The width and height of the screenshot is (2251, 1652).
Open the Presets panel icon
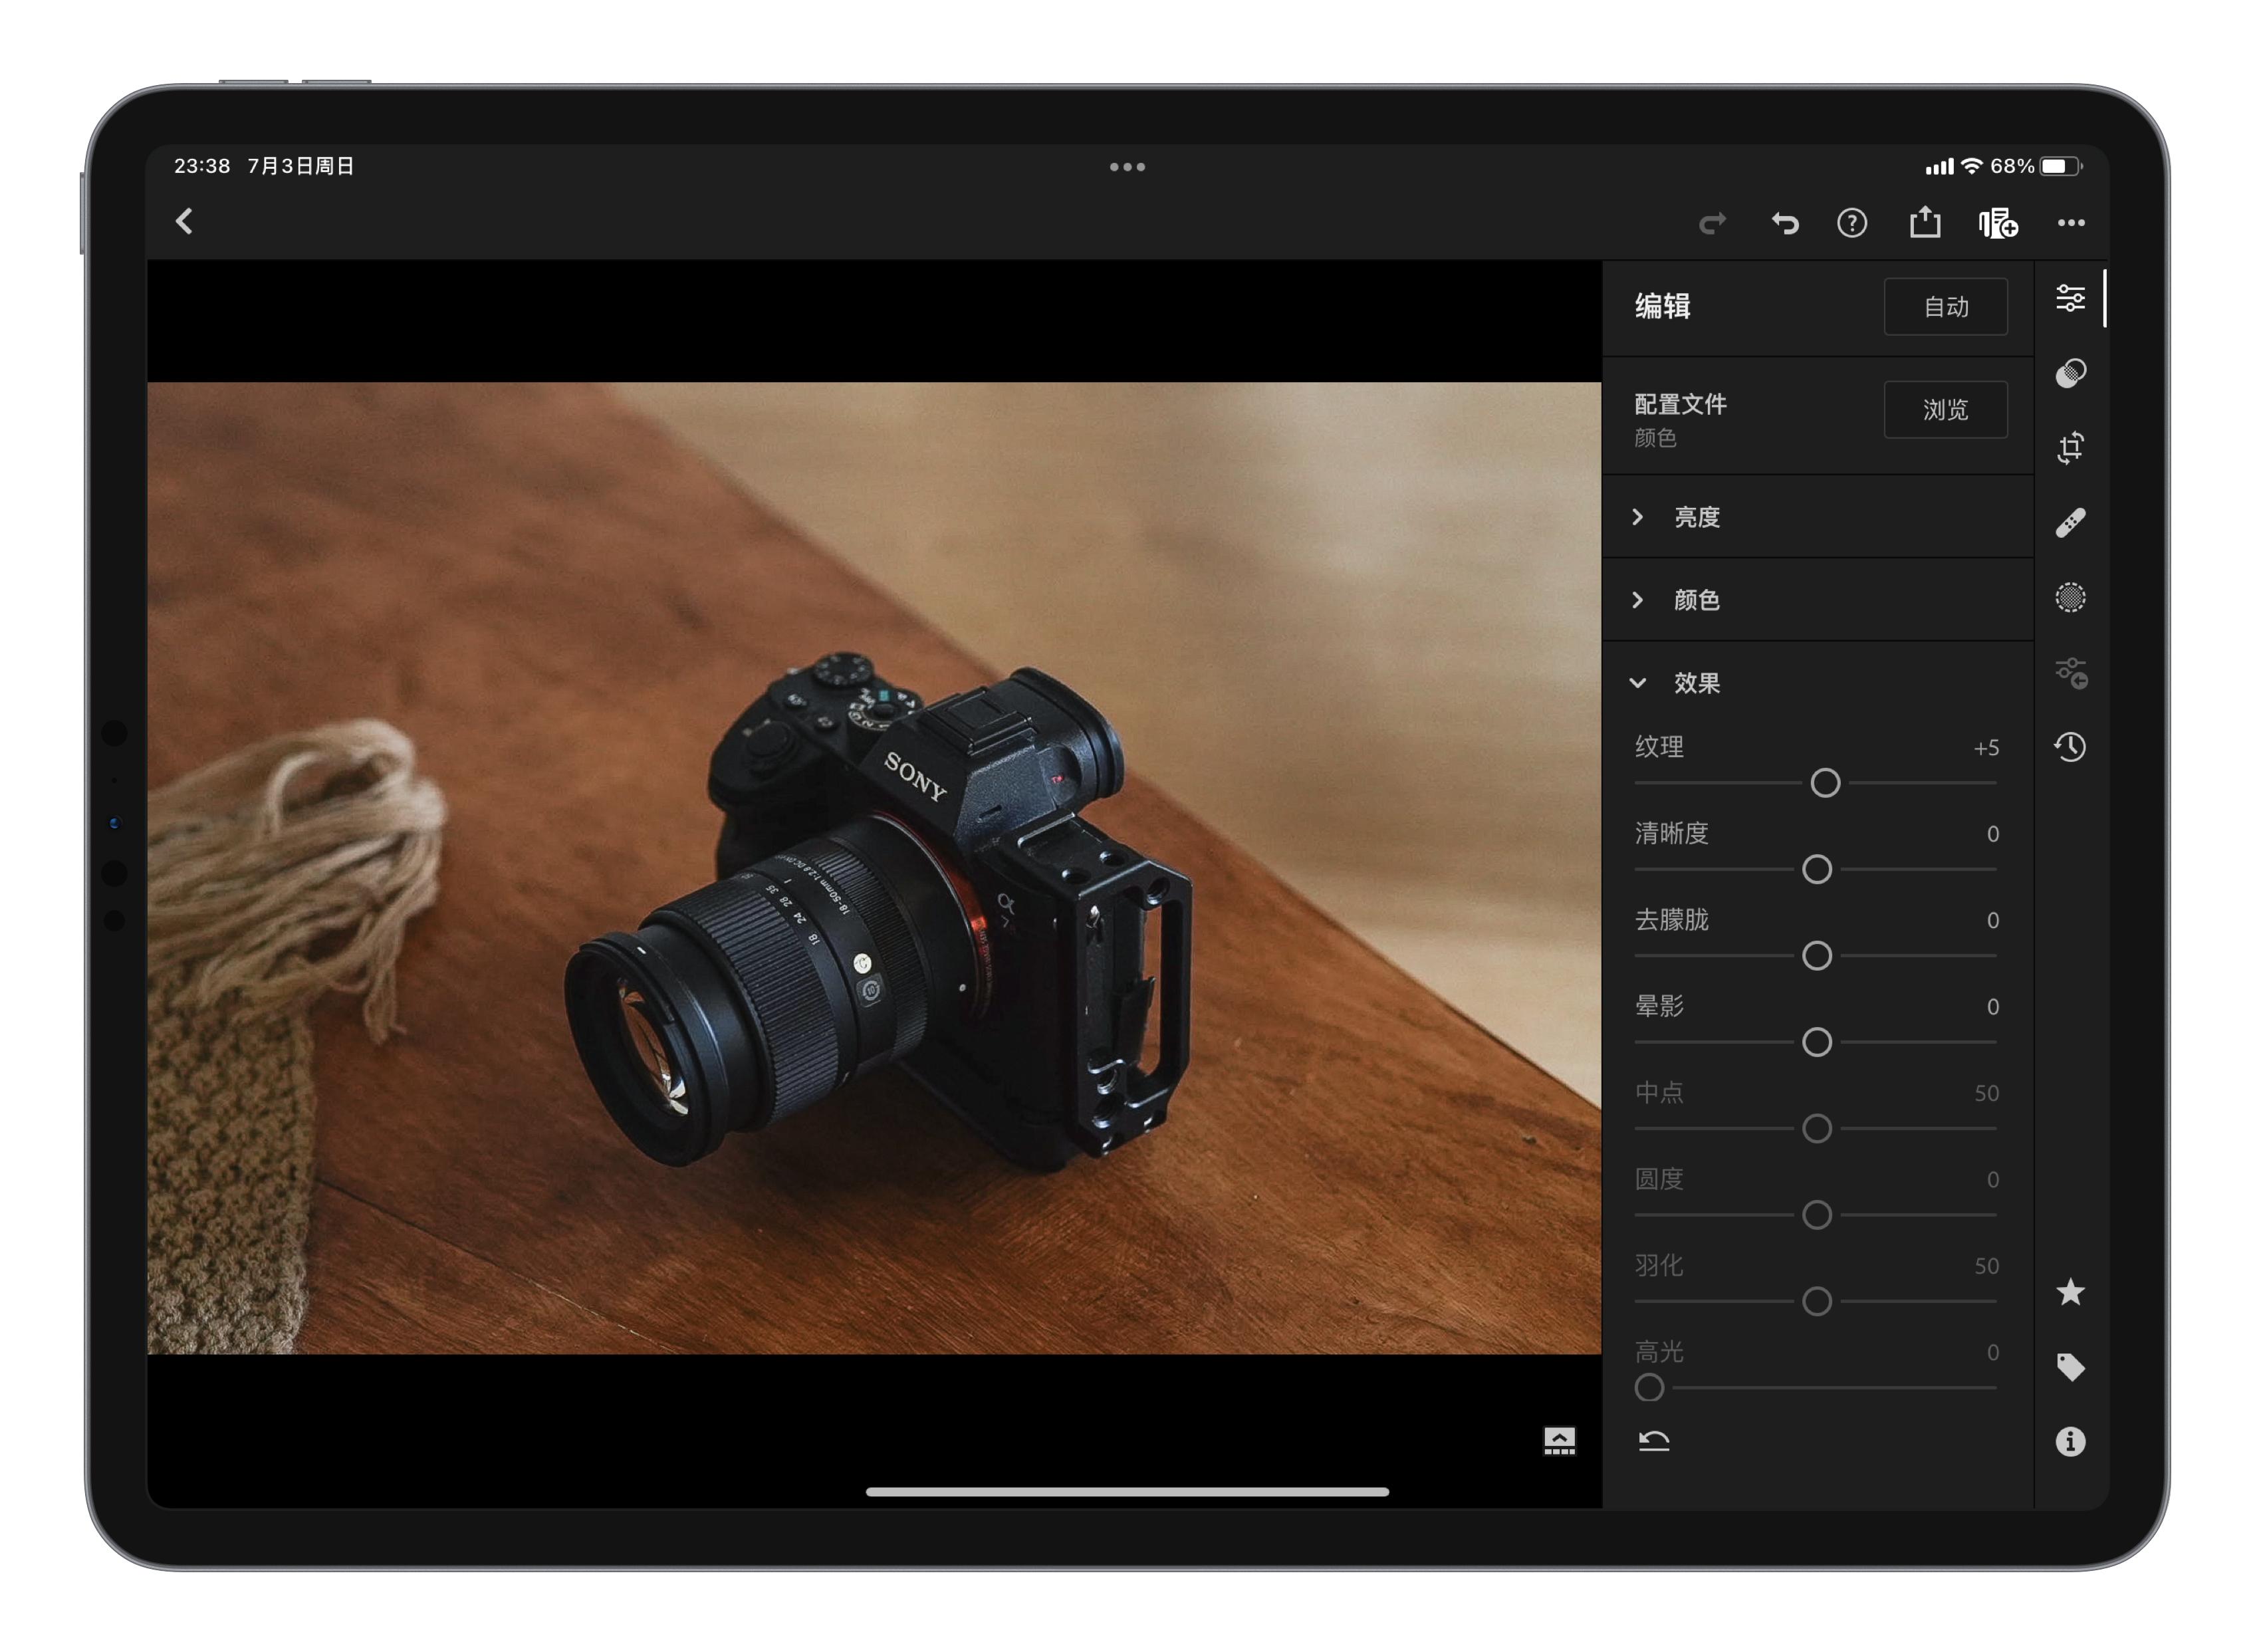coord(2070,371)
